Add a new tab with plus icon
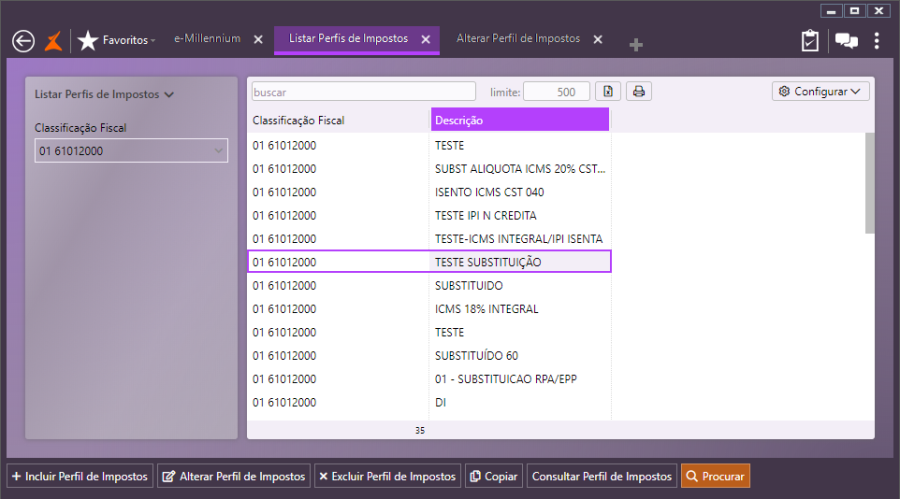 [x=635, y=44]
